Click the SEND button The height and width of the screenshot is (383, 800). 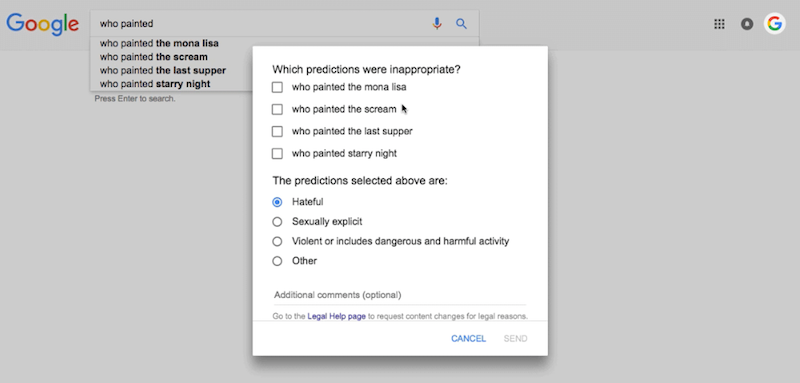pos(515,339)
